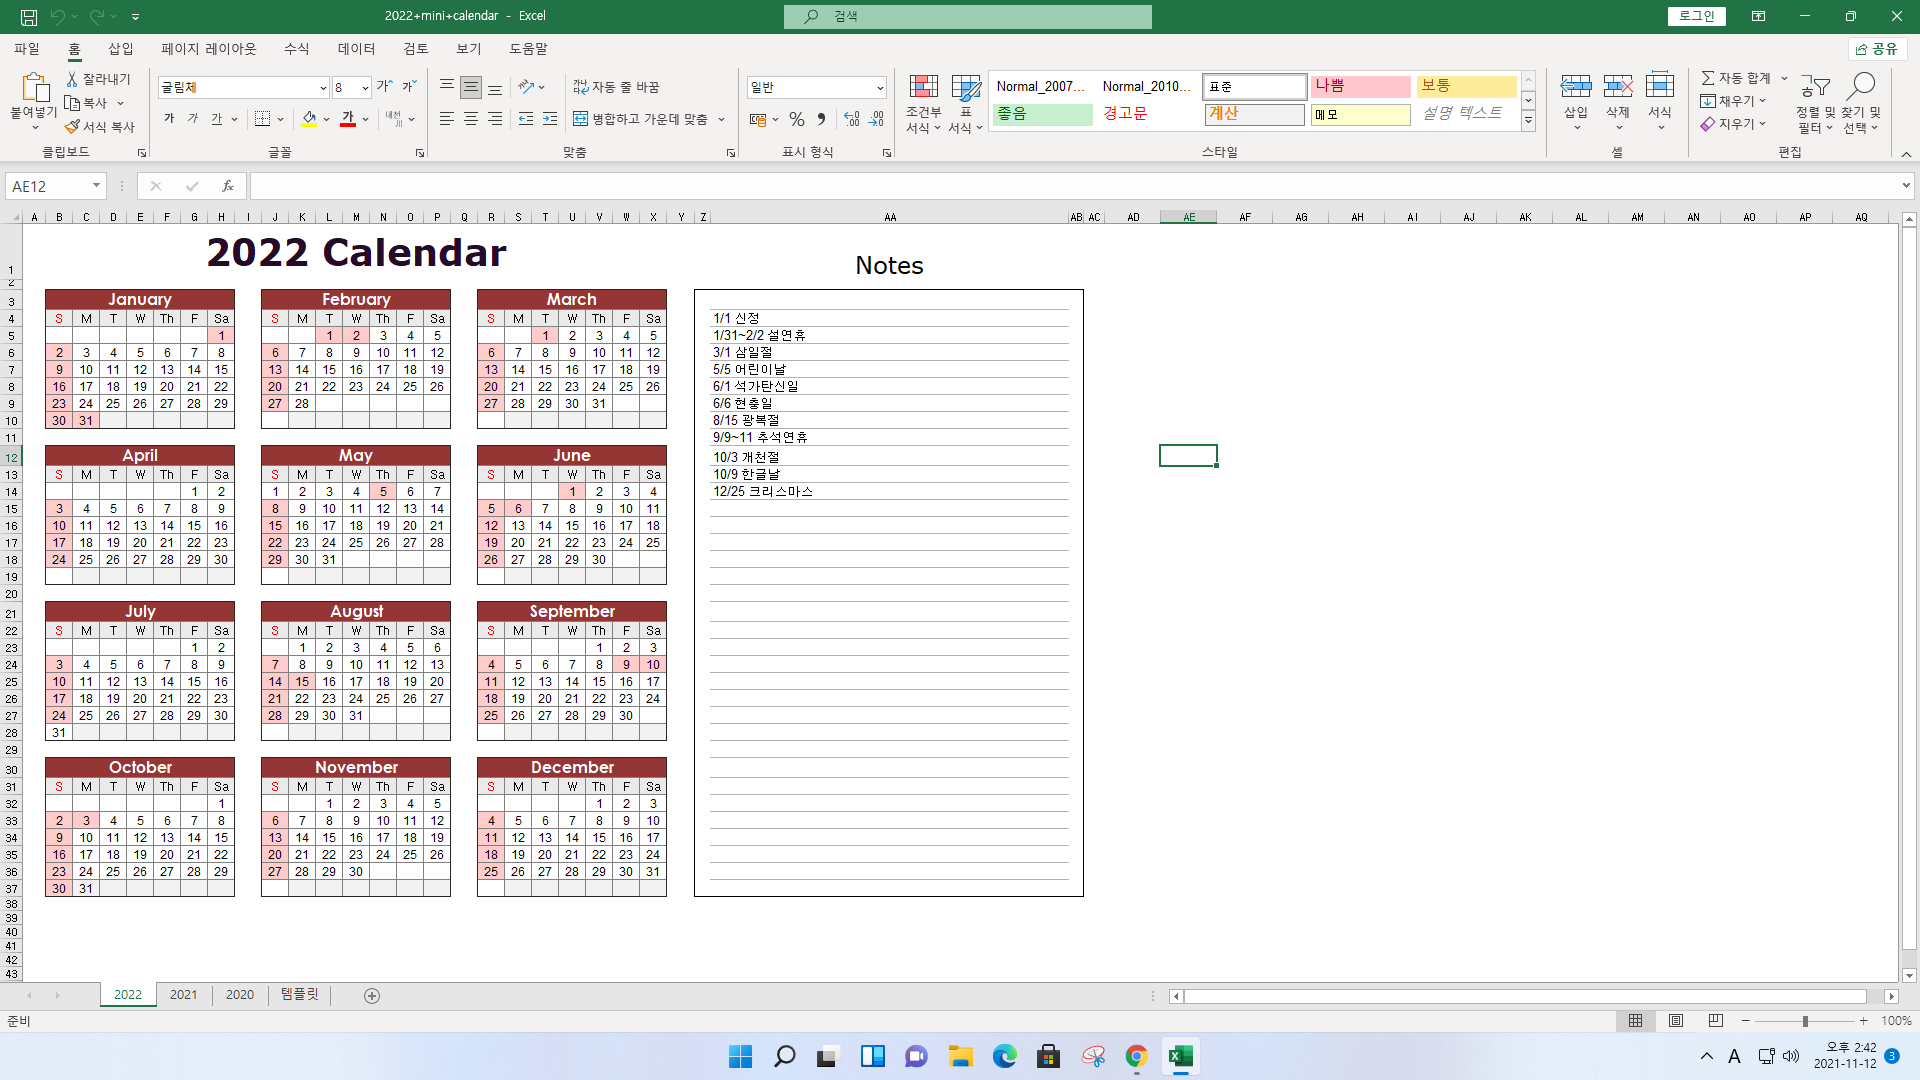Click the 공유 (Share) button
The width and height of the screenshot is (1920, 1080).
pyautogui.click(x=1876, y=49)
